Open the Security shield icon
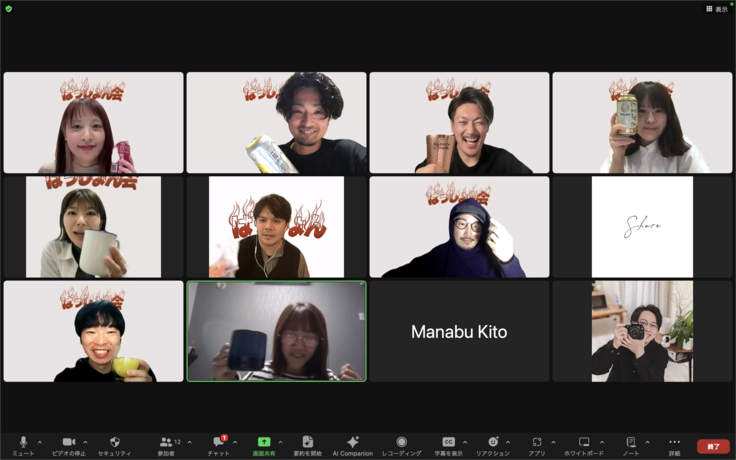The width and height of the screenshot is (736, 460). coord(114,443)
